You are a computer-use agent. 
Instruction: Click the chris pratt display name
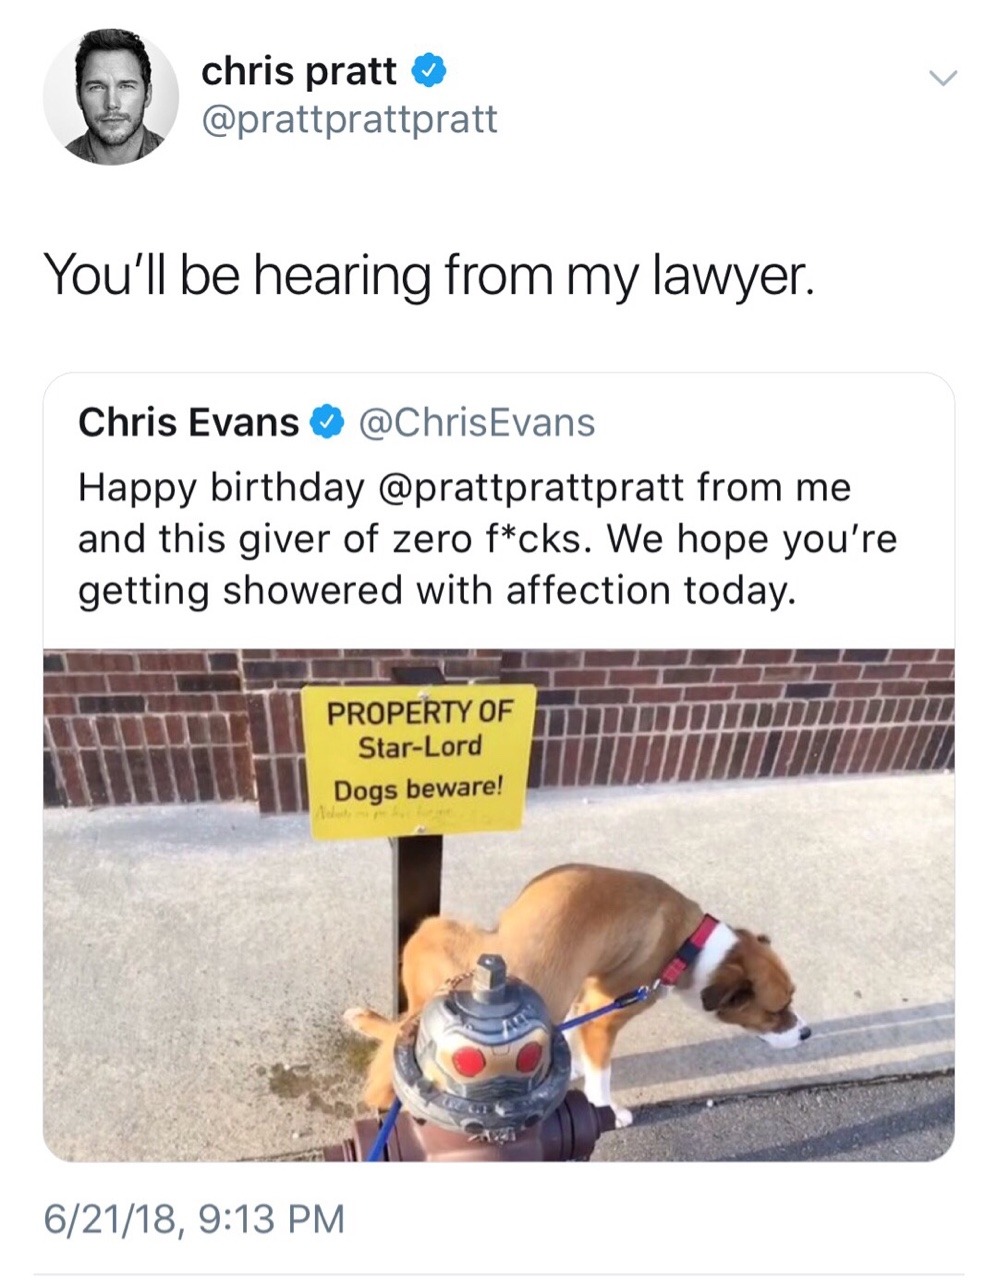(299, 71)
